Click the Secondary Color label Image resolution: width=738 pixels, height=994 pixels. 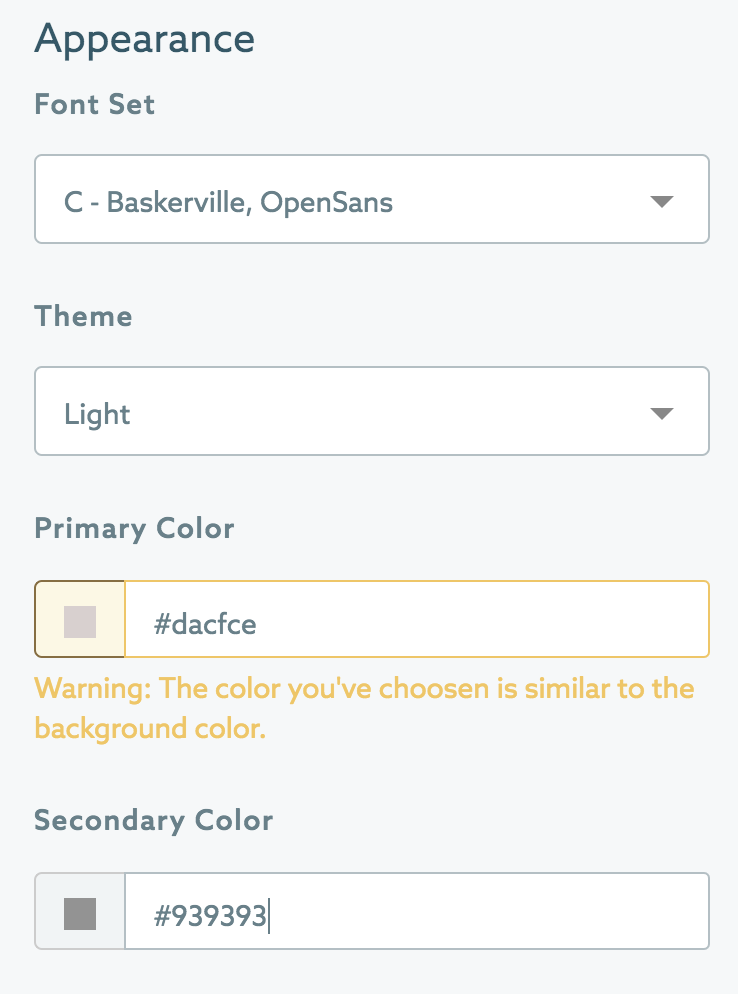tap(153, 820)
